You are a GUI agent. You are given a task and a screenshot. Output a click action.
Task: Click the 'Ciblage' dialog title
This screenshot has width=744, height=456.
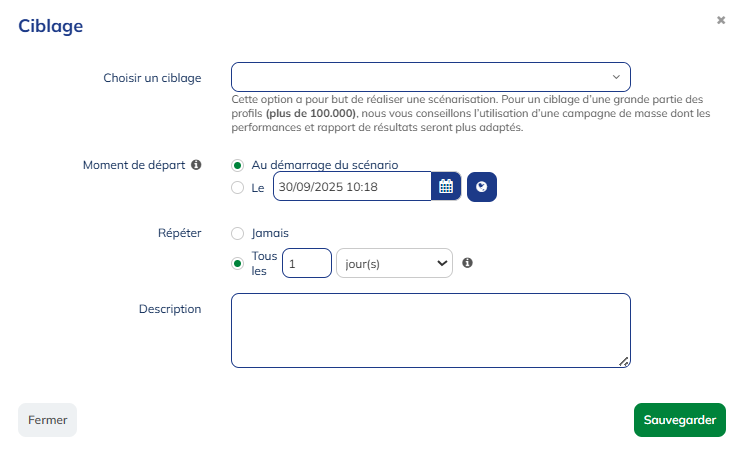[50, 26]
